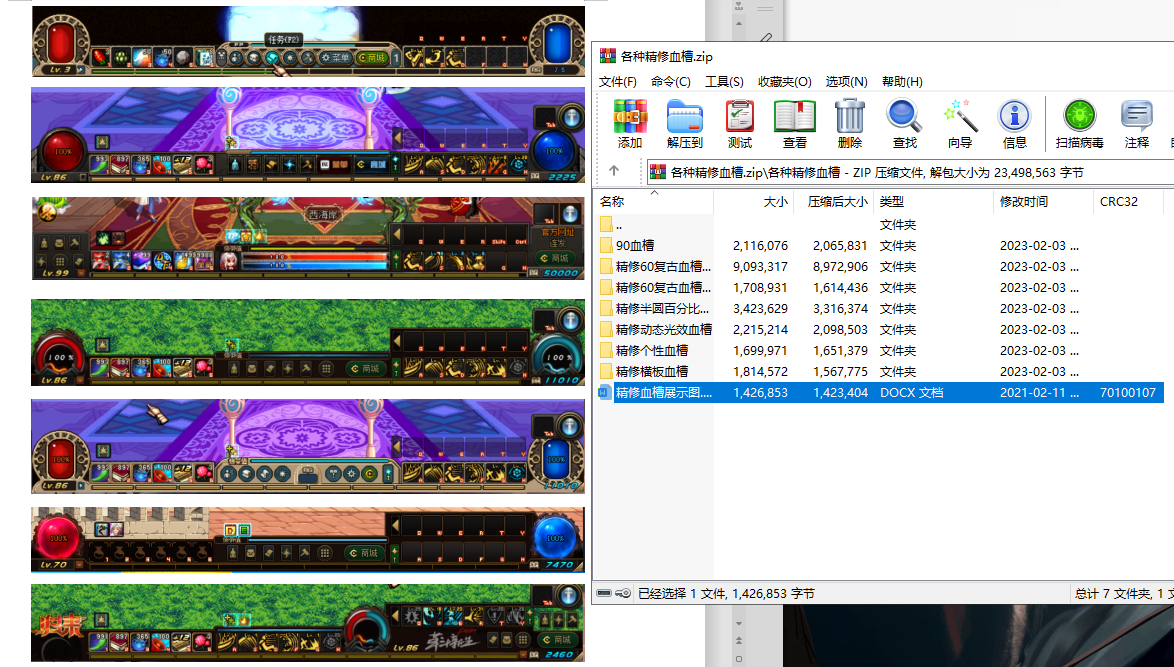Click the 解压到 (Extract To) icon

(685, 123)
